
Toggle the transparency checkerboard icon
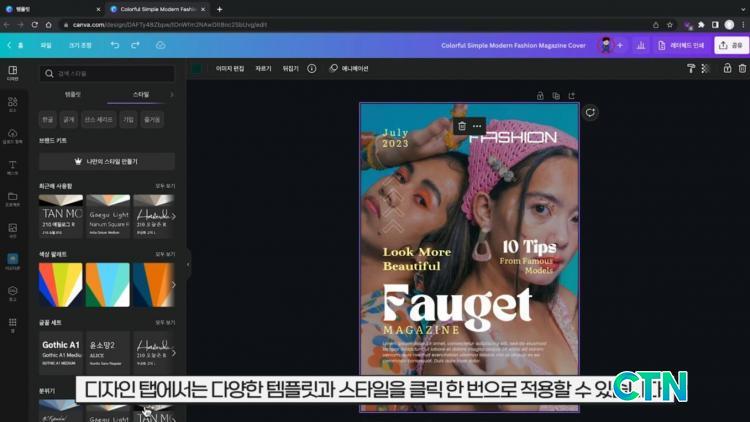click(x=705, y=68)
